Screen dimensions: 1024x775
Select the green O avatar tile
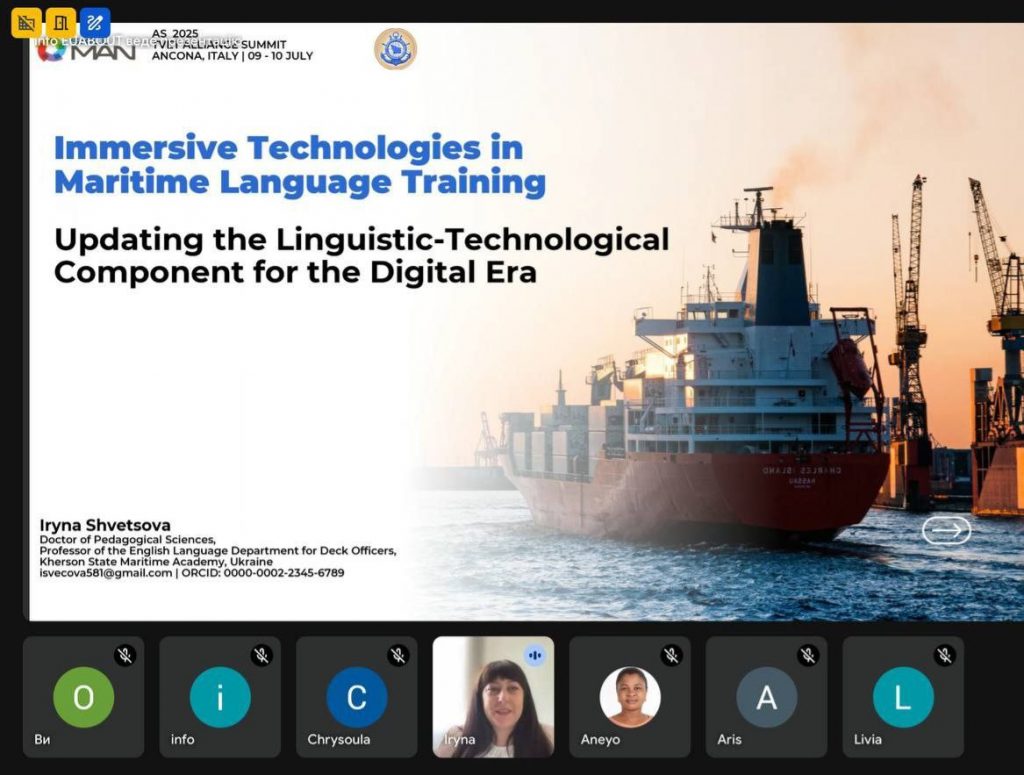tap(83, 697)
